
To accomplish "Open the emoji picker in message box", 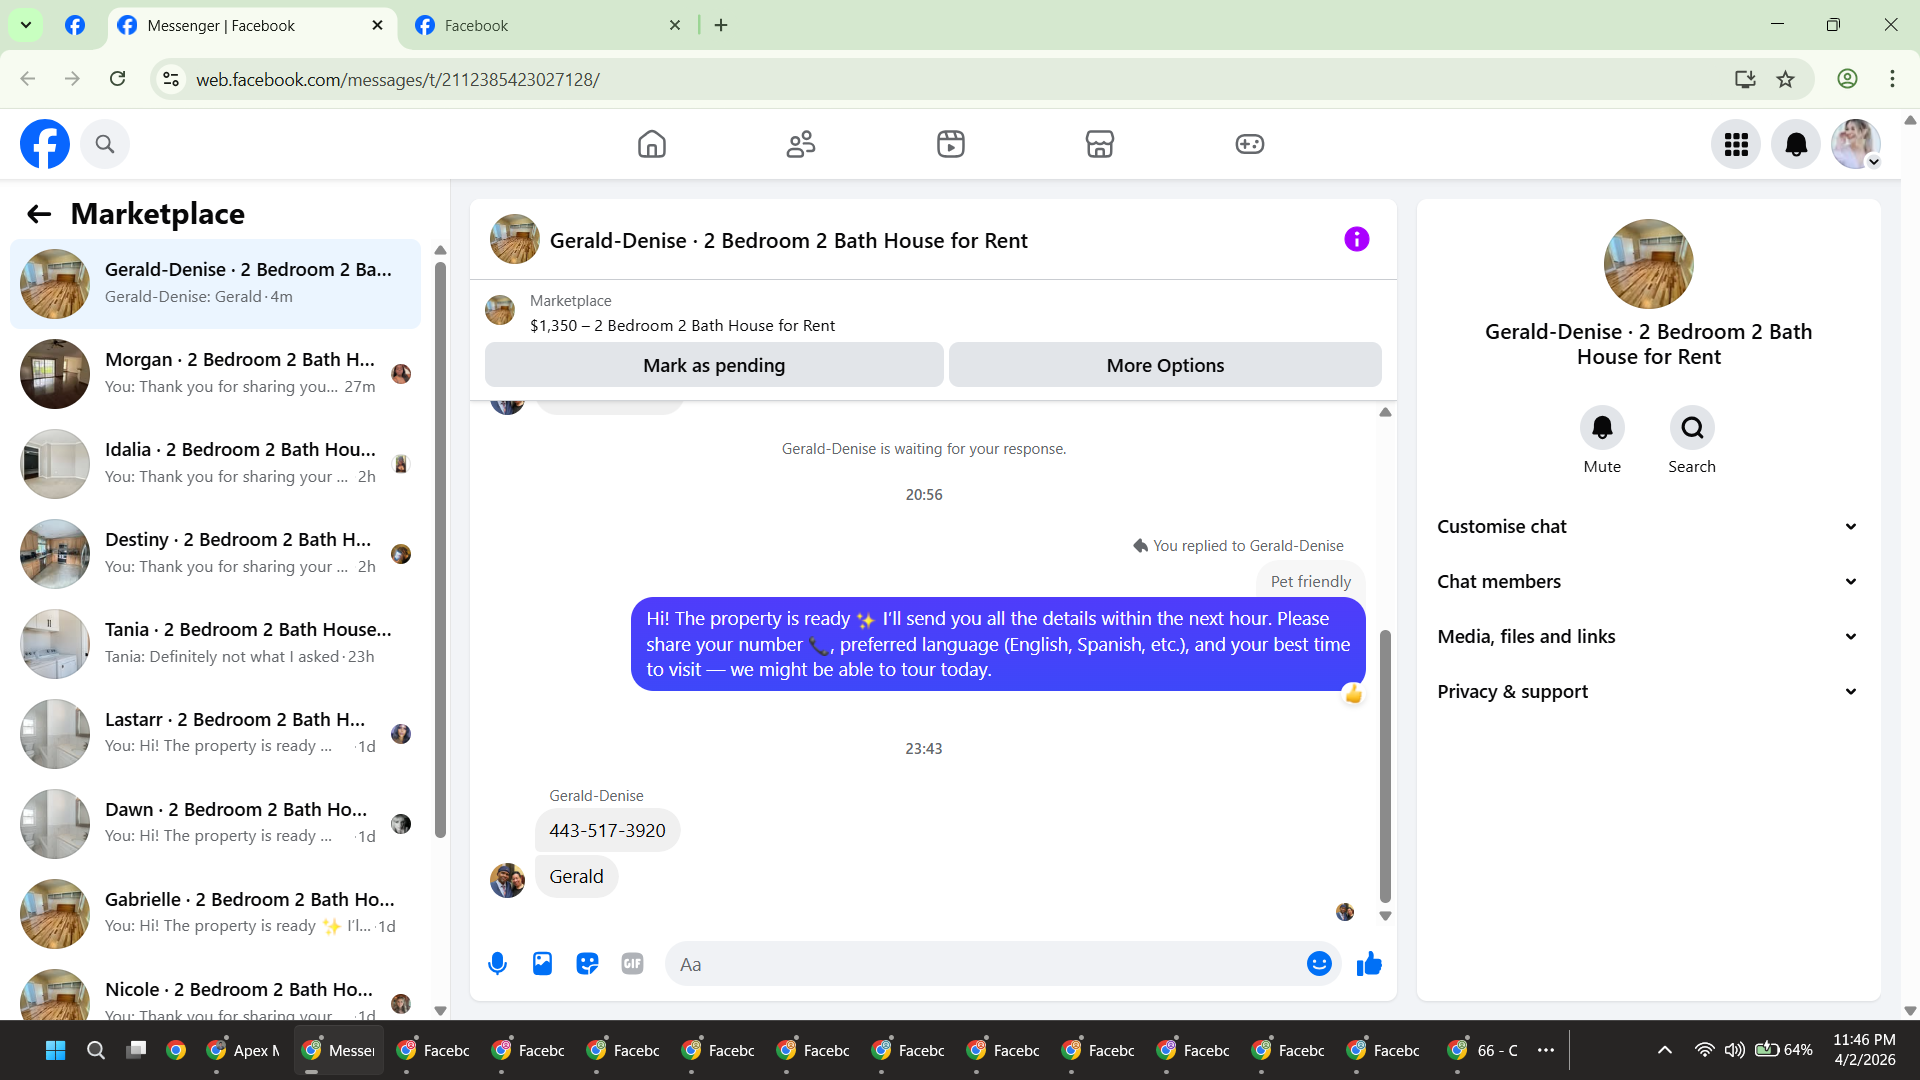I will point(1319,964).
